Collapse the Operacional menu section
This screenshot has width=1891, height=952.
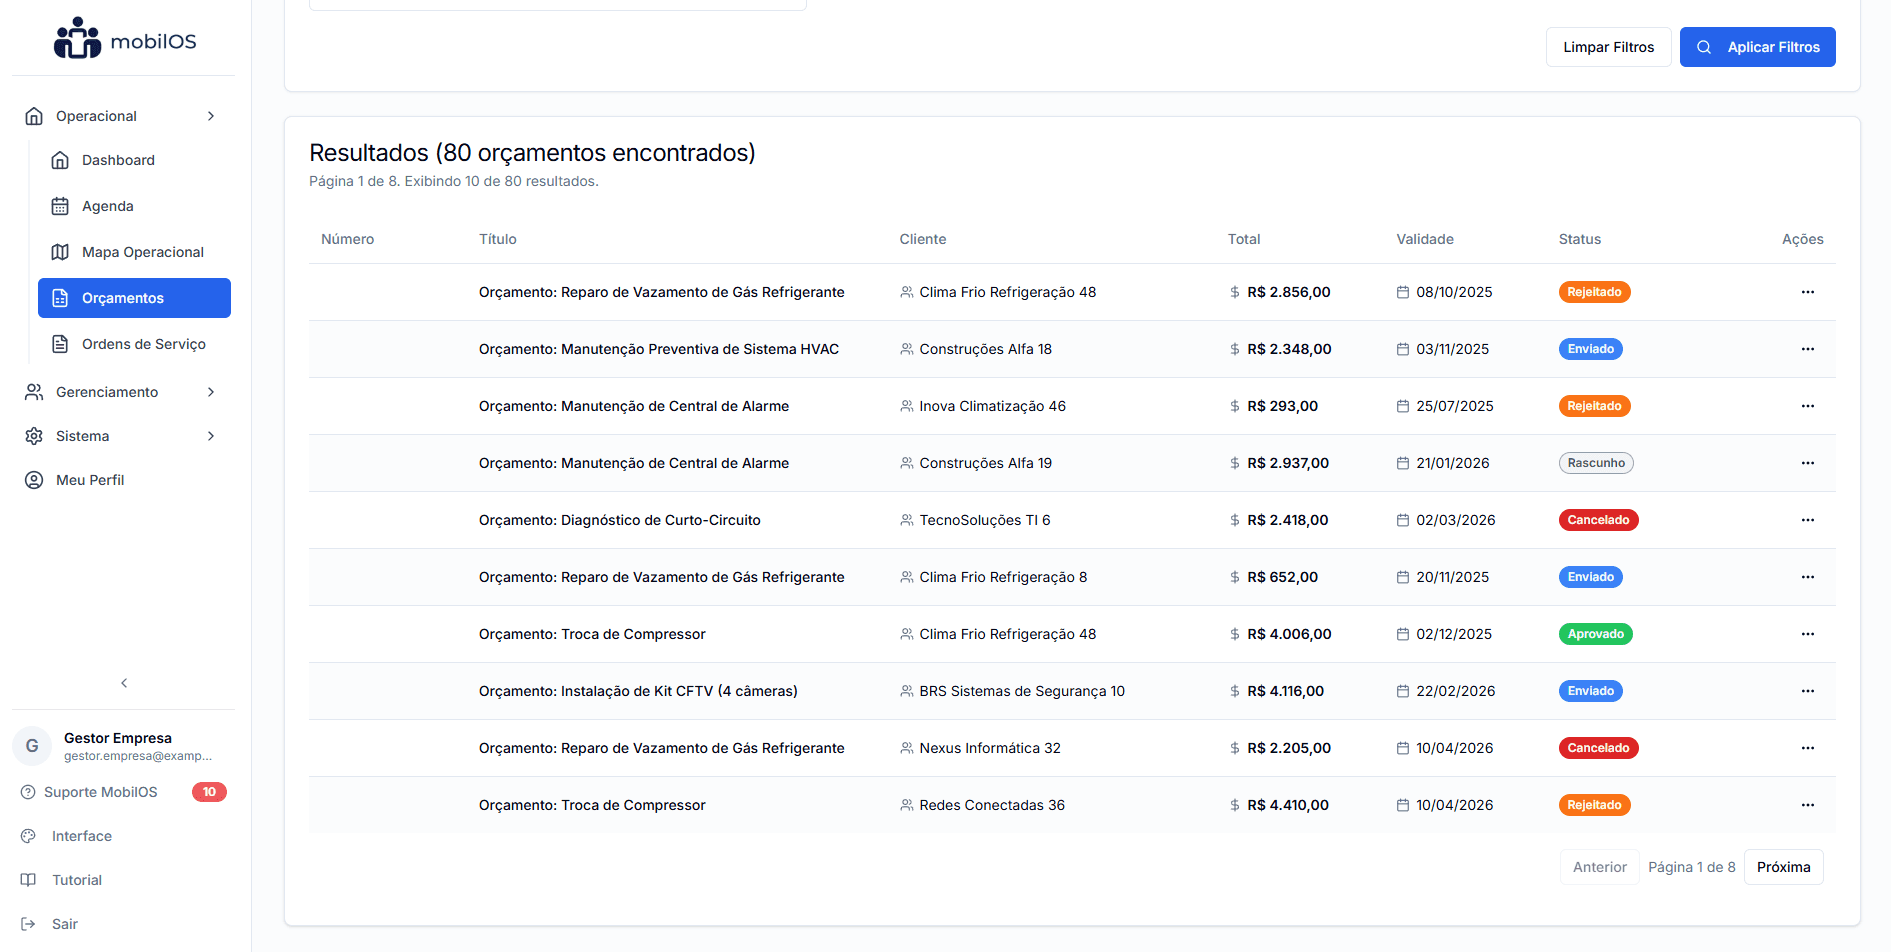point(211,116)
